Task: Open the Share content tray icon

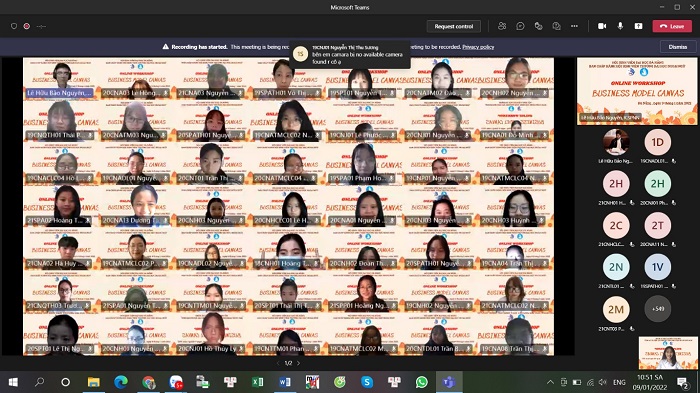Action: point(638,26)
